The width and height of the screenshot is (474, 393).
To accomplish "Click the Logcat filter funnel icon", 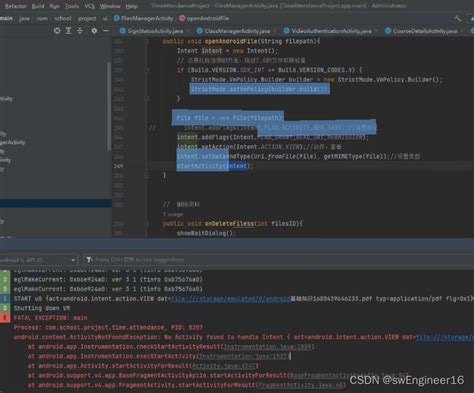I will [89, 260].
